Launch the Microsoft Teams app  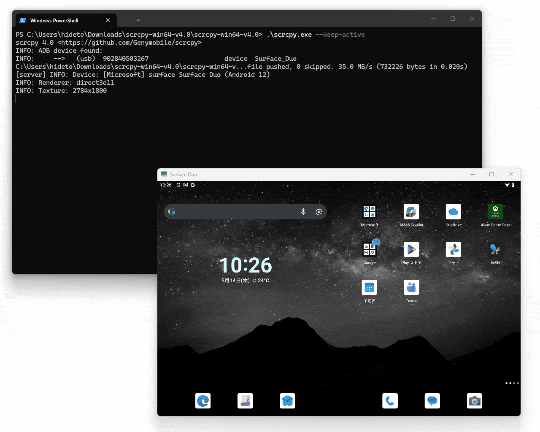pos(411,287)
